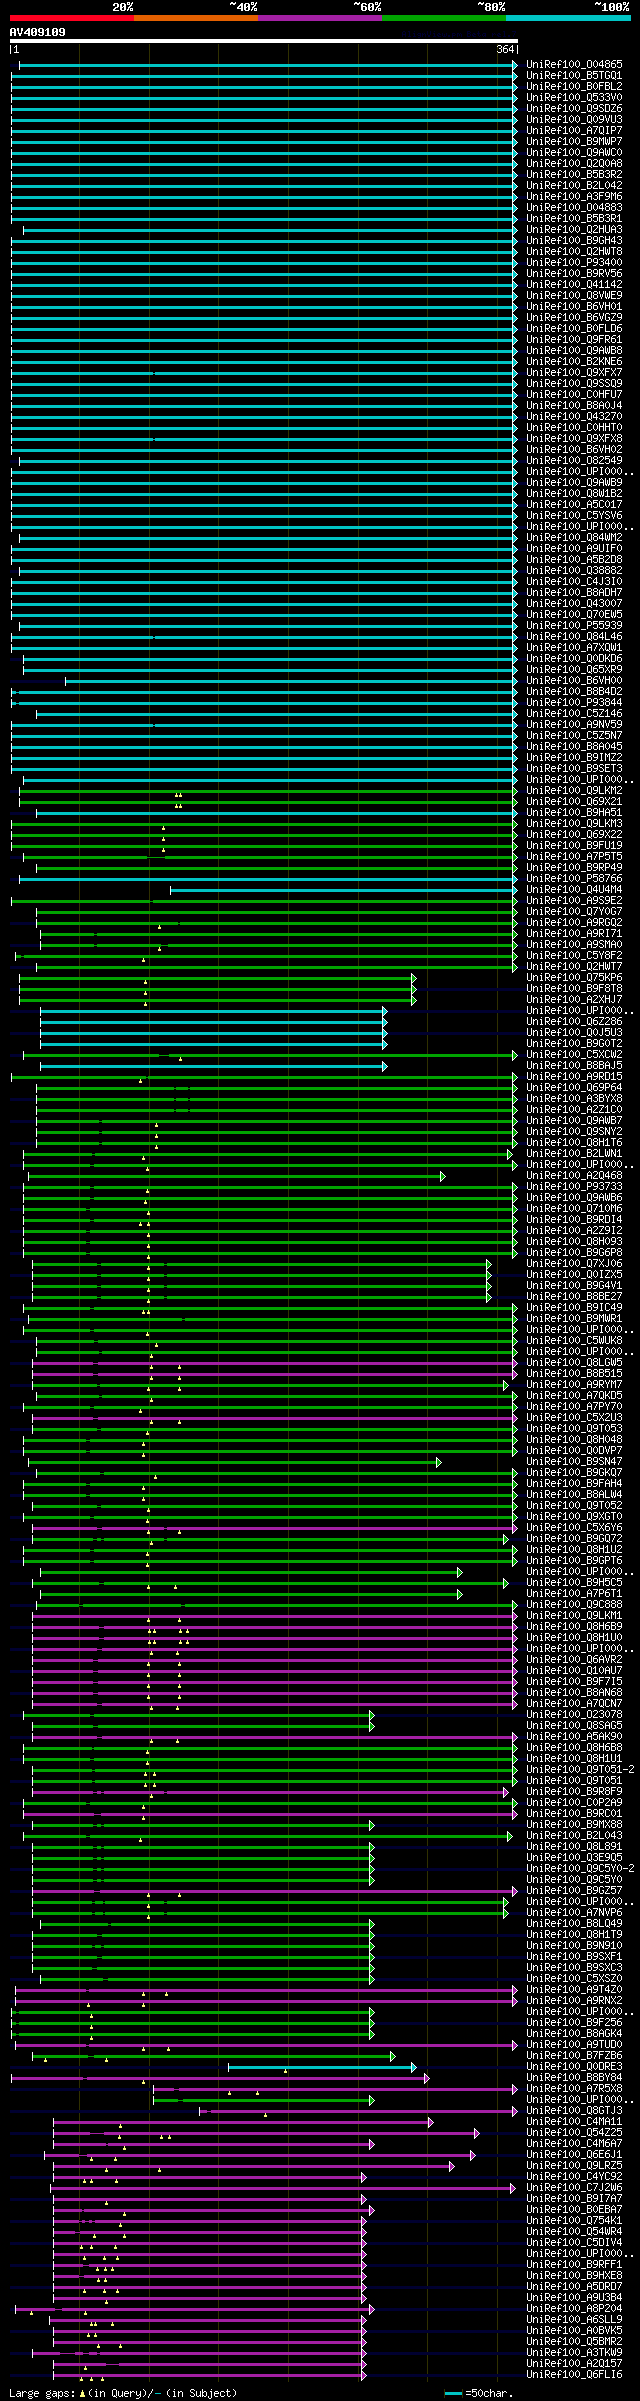Select hit label UniRef100_Q54Z25
Screen dimensions: 640x2401
[574, 2133]
